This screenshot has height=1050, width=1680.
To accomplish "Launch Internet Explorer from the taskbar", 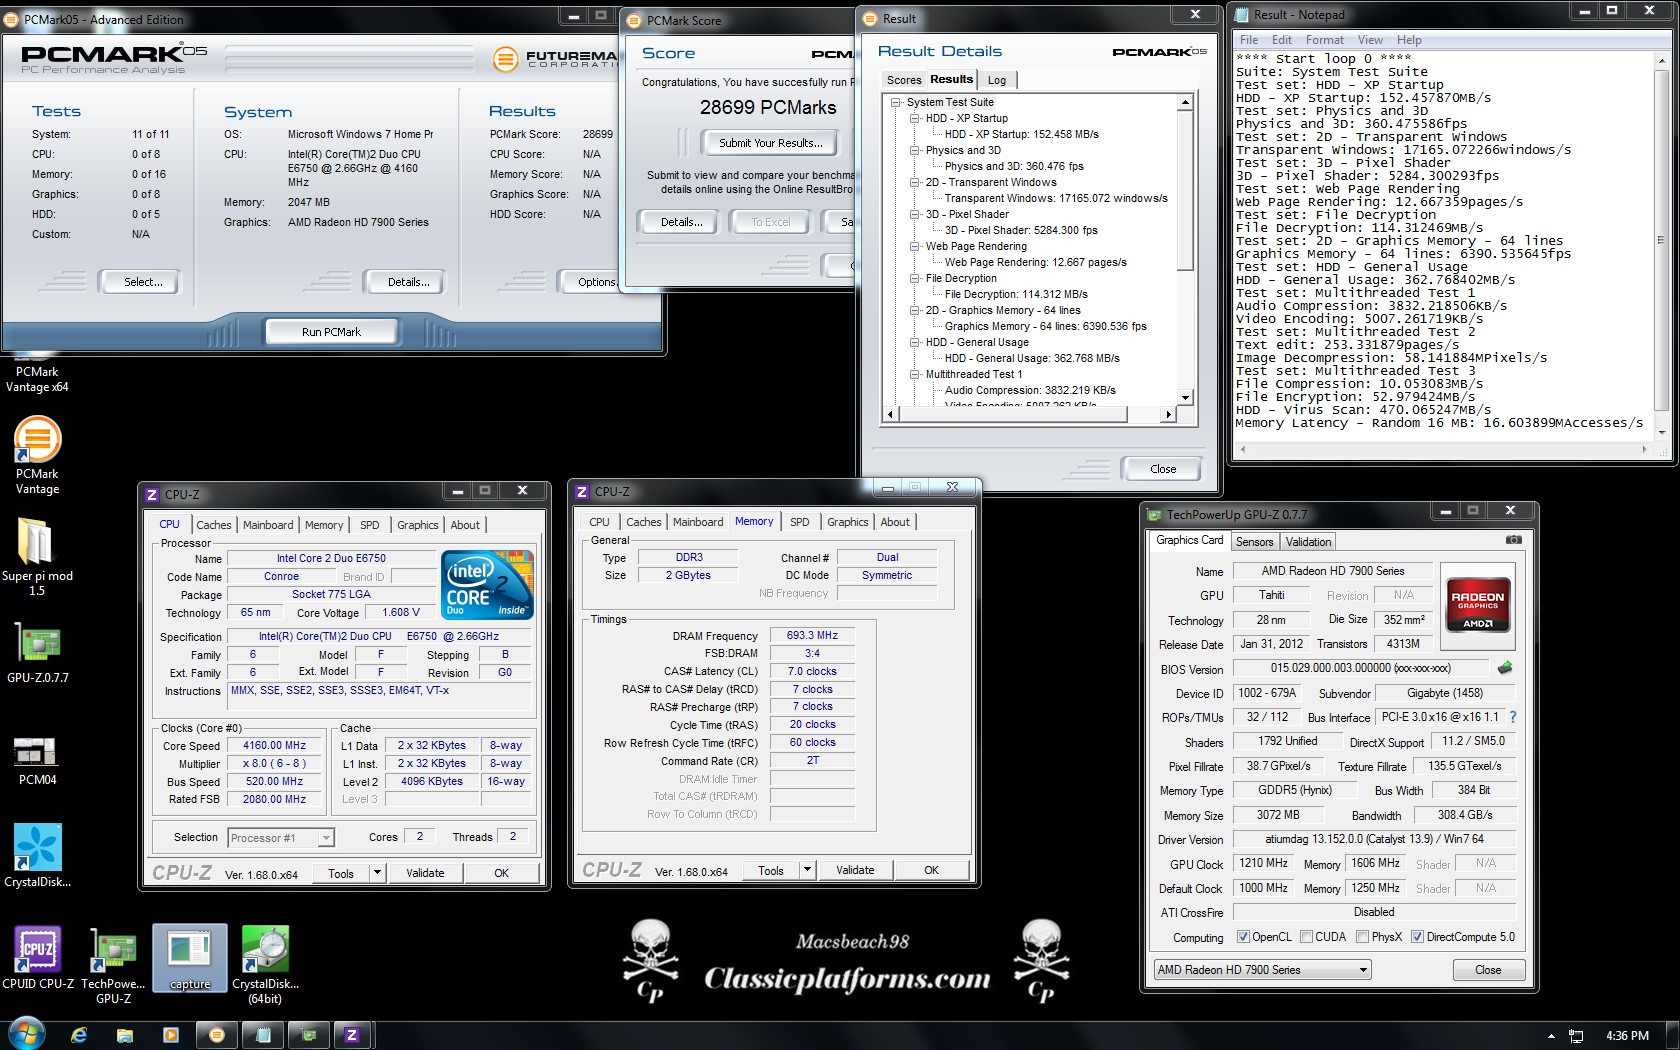I will pos(80,1035).
